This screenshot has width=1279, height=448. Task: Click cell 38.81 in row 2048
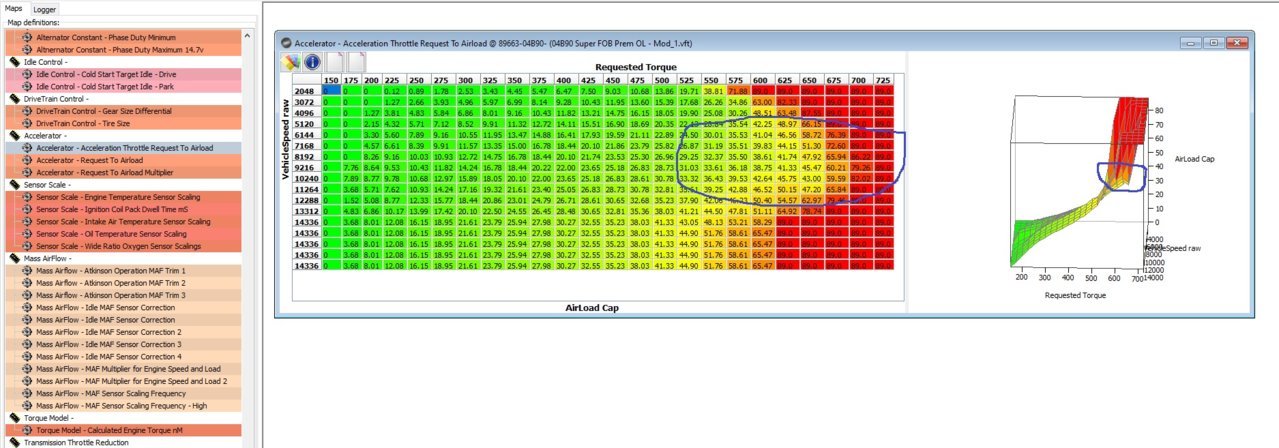(x=713, y=91)
